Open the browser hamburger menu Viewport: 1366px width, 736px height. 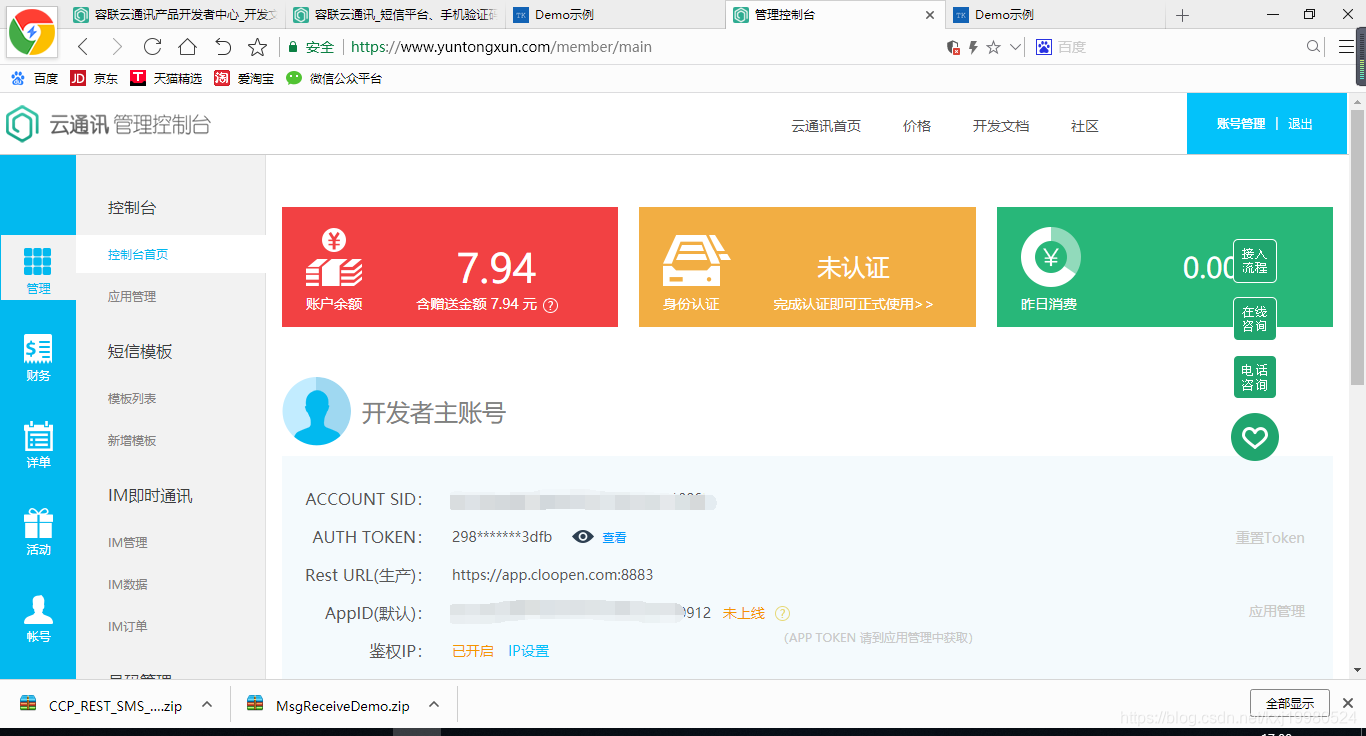click(x=1346, y=47)
